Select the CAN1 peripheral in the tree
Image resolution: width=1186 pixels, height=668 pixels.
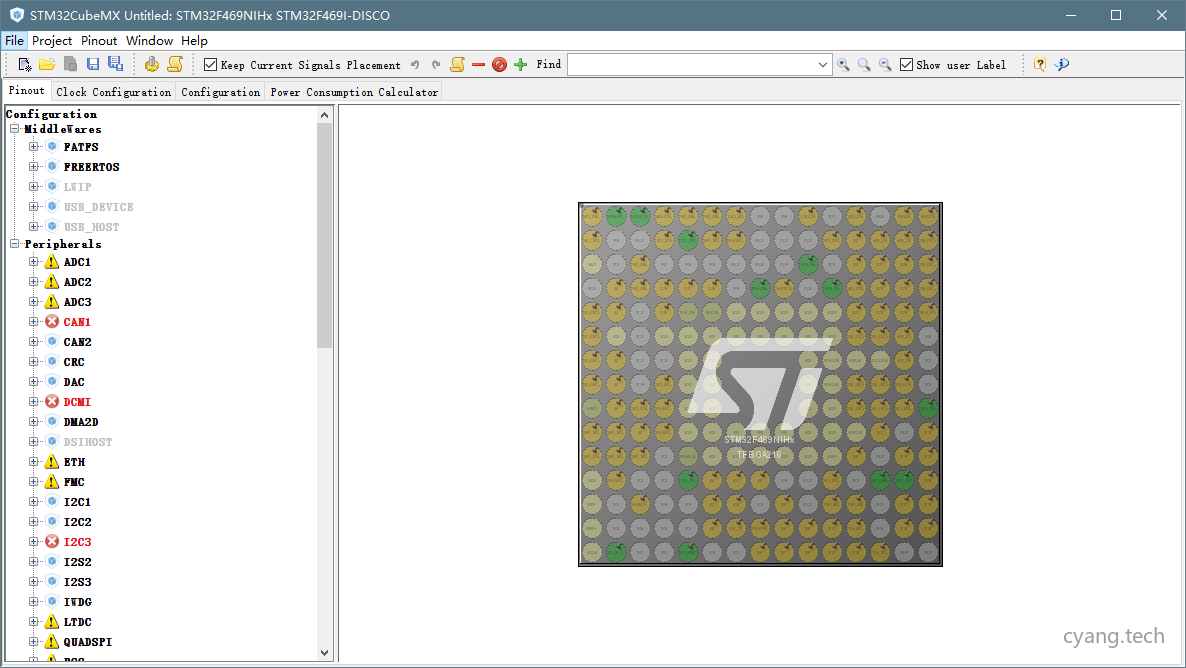pyautogui.click(x=77, y=322)
